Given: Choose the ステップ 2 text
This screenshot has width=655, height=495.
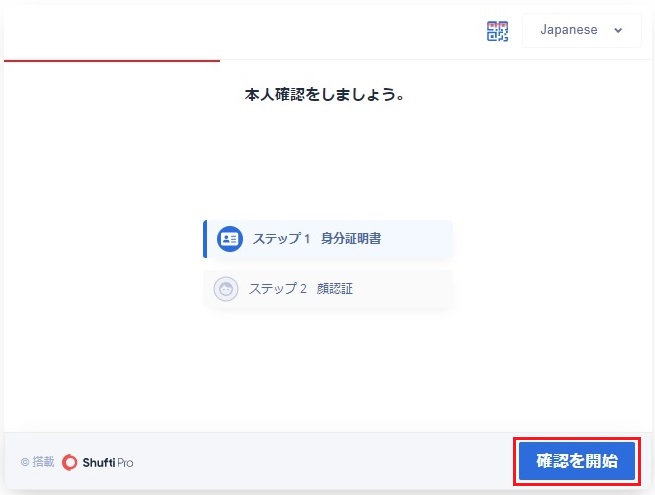Looking at the screenshot, I should pyautogui.click(x=277, y=289).
